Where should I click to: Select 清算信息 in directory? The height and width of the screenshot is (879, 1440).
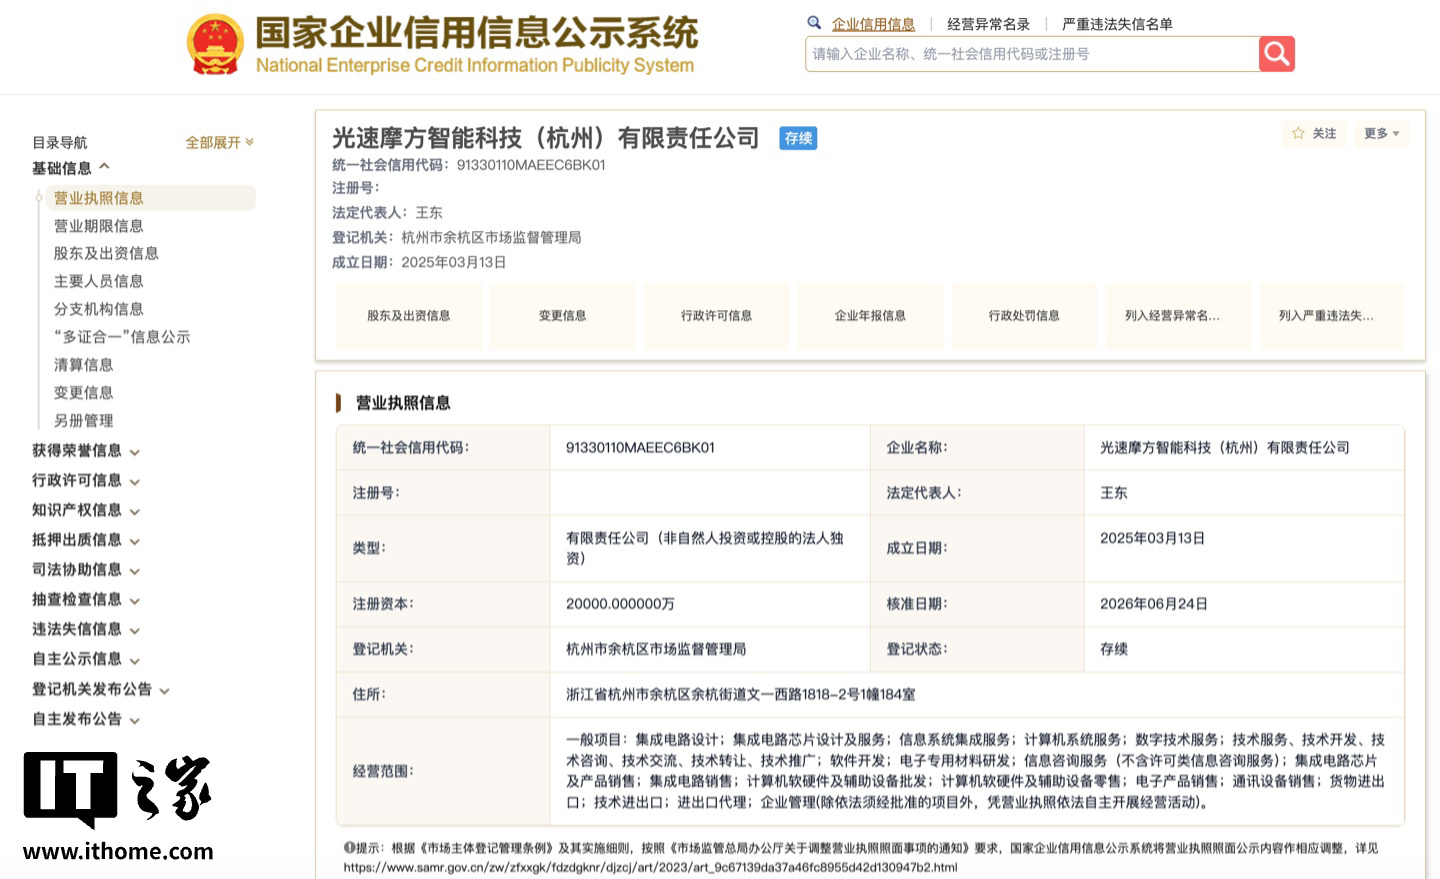click(x=83, y=365)
